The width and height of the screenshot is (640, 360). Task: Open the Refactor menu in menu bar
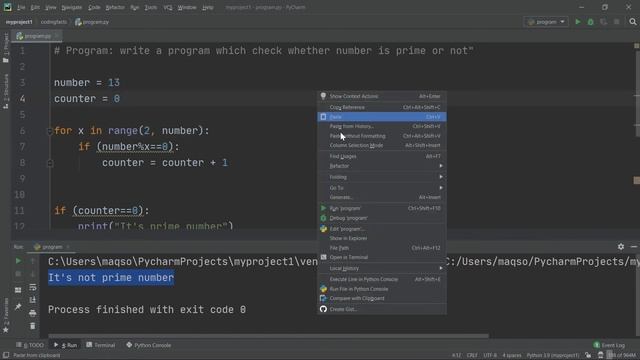click(x=115, y=7)
